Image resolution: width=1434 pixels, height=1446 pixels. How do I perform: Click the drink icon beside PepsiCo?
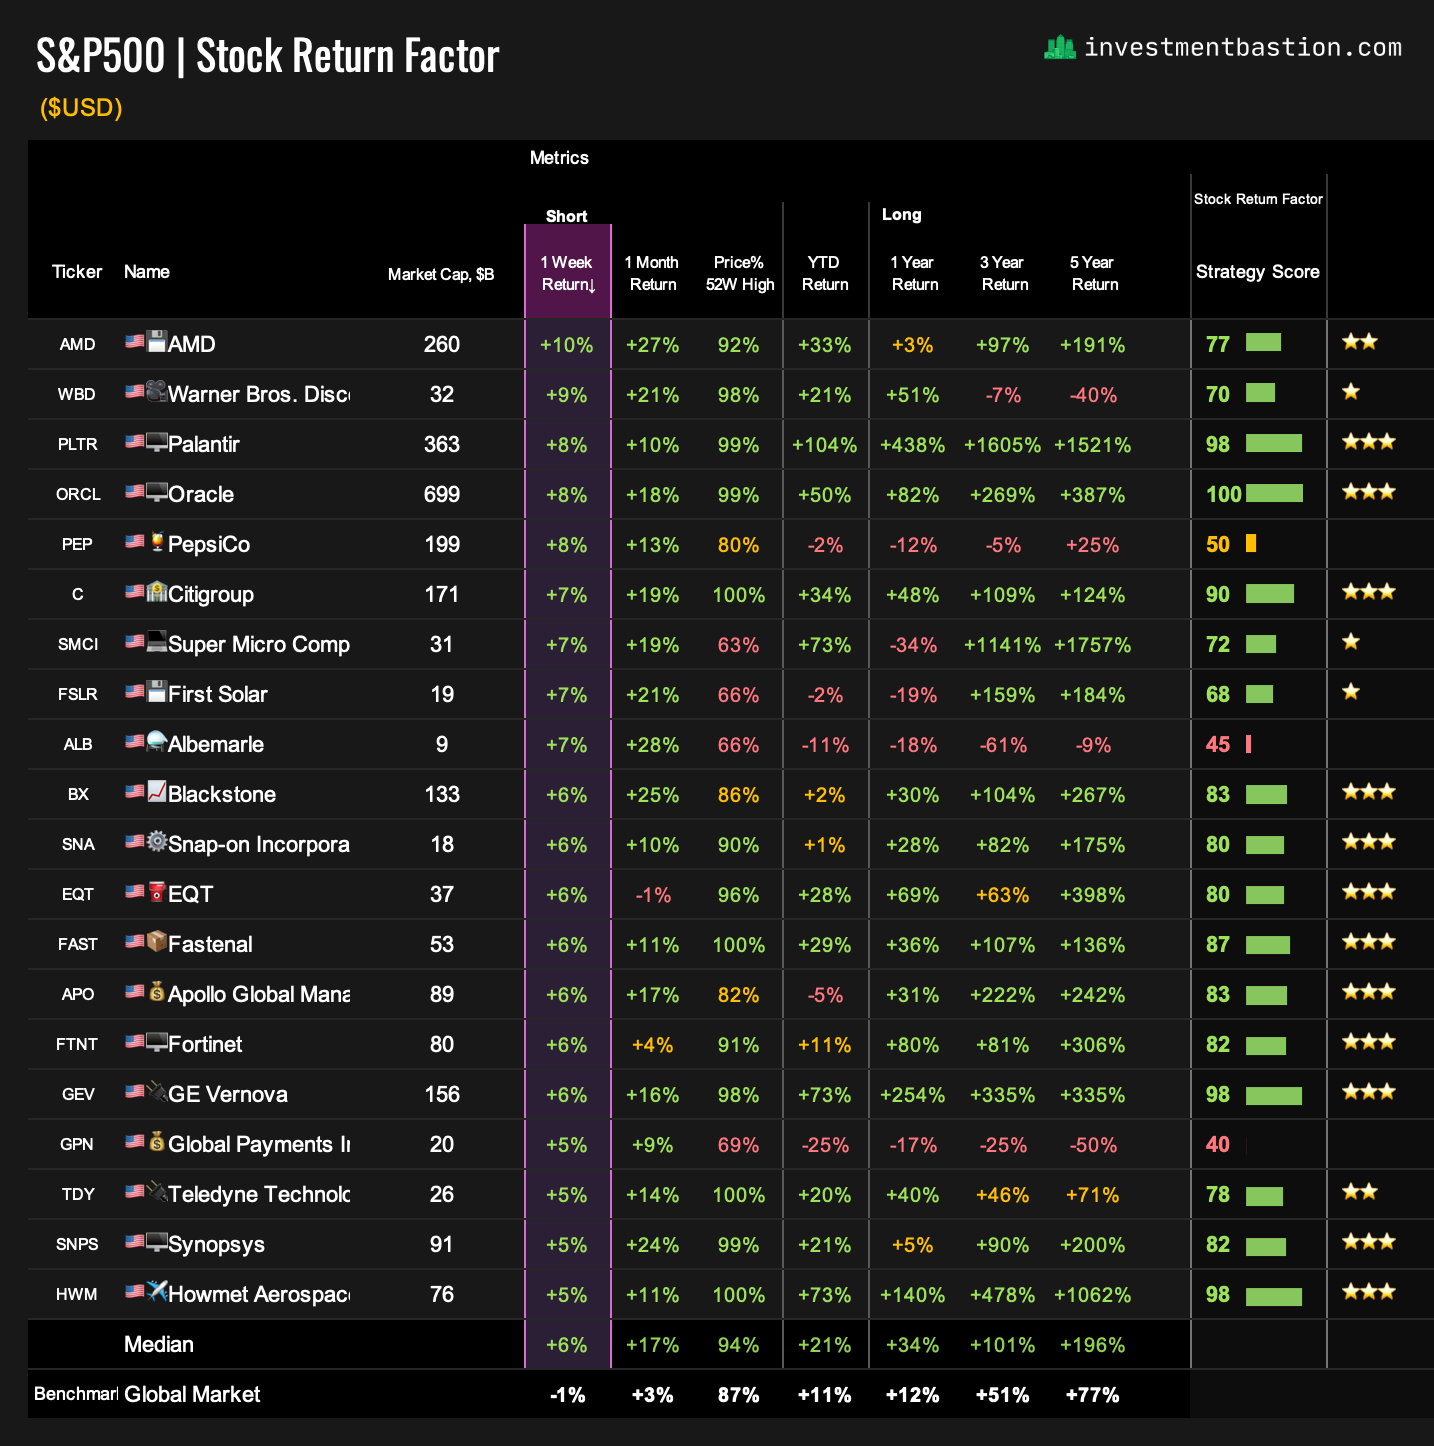click(156, 542)
